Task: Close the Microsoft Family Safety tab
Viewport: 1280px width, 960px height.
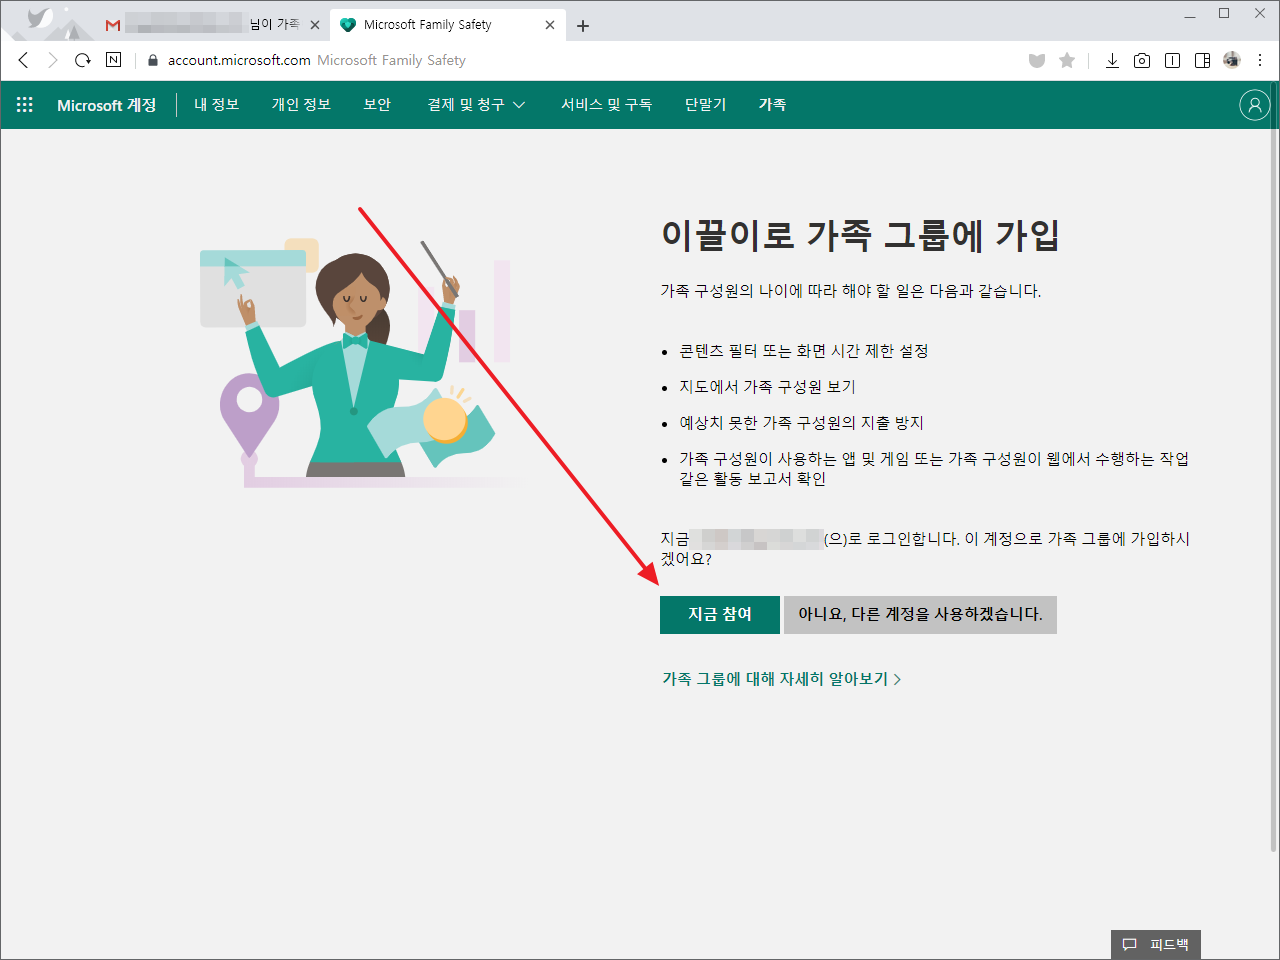Action: tap(550, 25)
